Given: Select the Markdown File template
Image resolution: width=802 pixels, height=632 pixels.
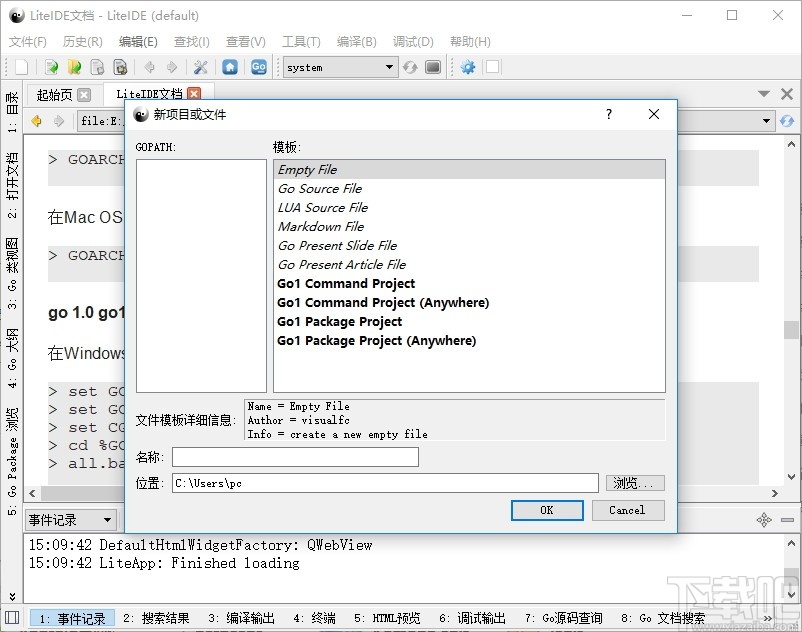Looking at the screenshot, I should coord(469,227).
